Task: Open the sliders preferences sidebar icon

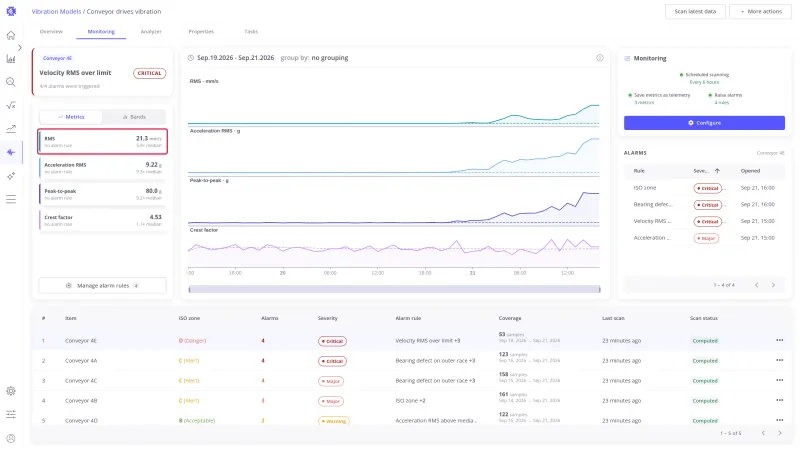Action: pos(11,414)
